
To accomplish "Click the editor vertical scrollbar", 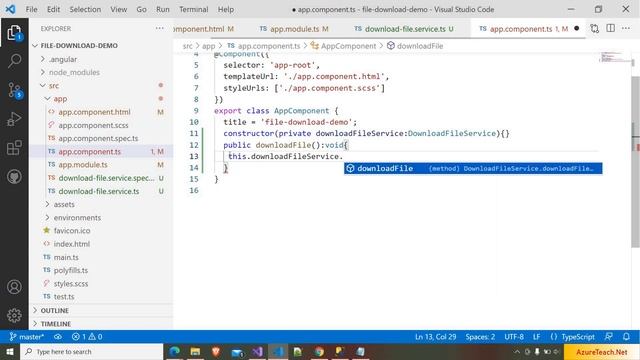I will coord(635,162).
